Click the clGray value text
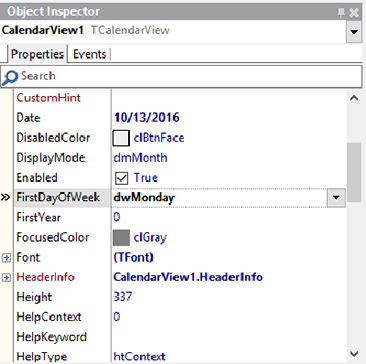The image size is (366, 364). click(150, 238)
